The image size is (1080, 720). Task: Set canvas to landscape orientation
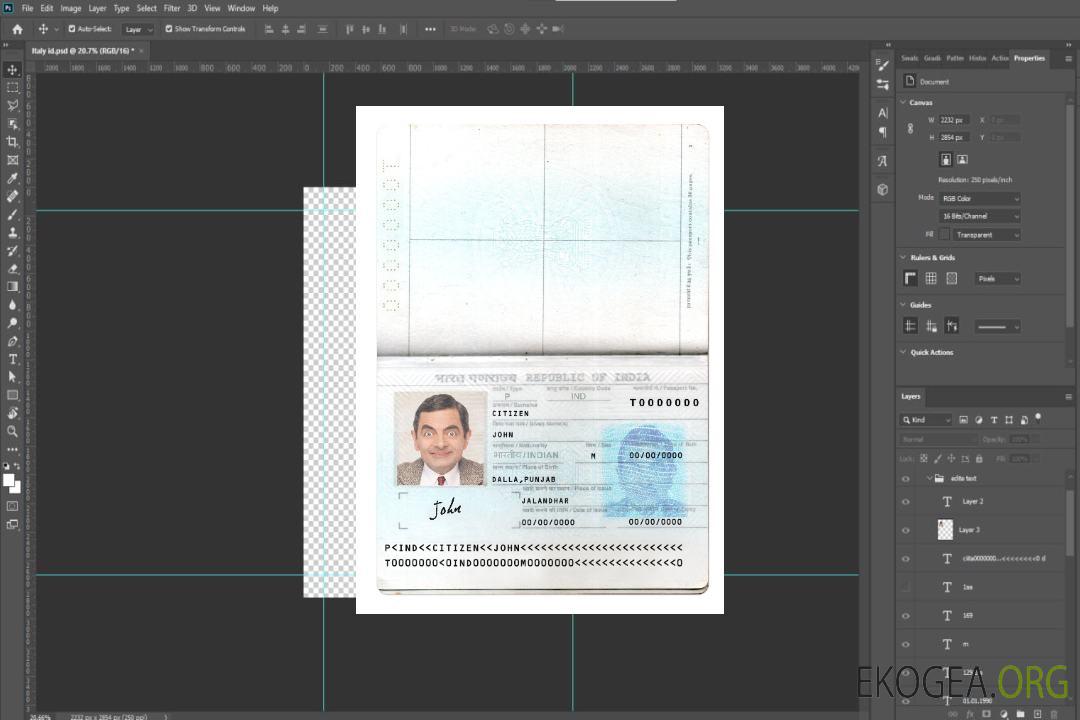tap(963, 160)
